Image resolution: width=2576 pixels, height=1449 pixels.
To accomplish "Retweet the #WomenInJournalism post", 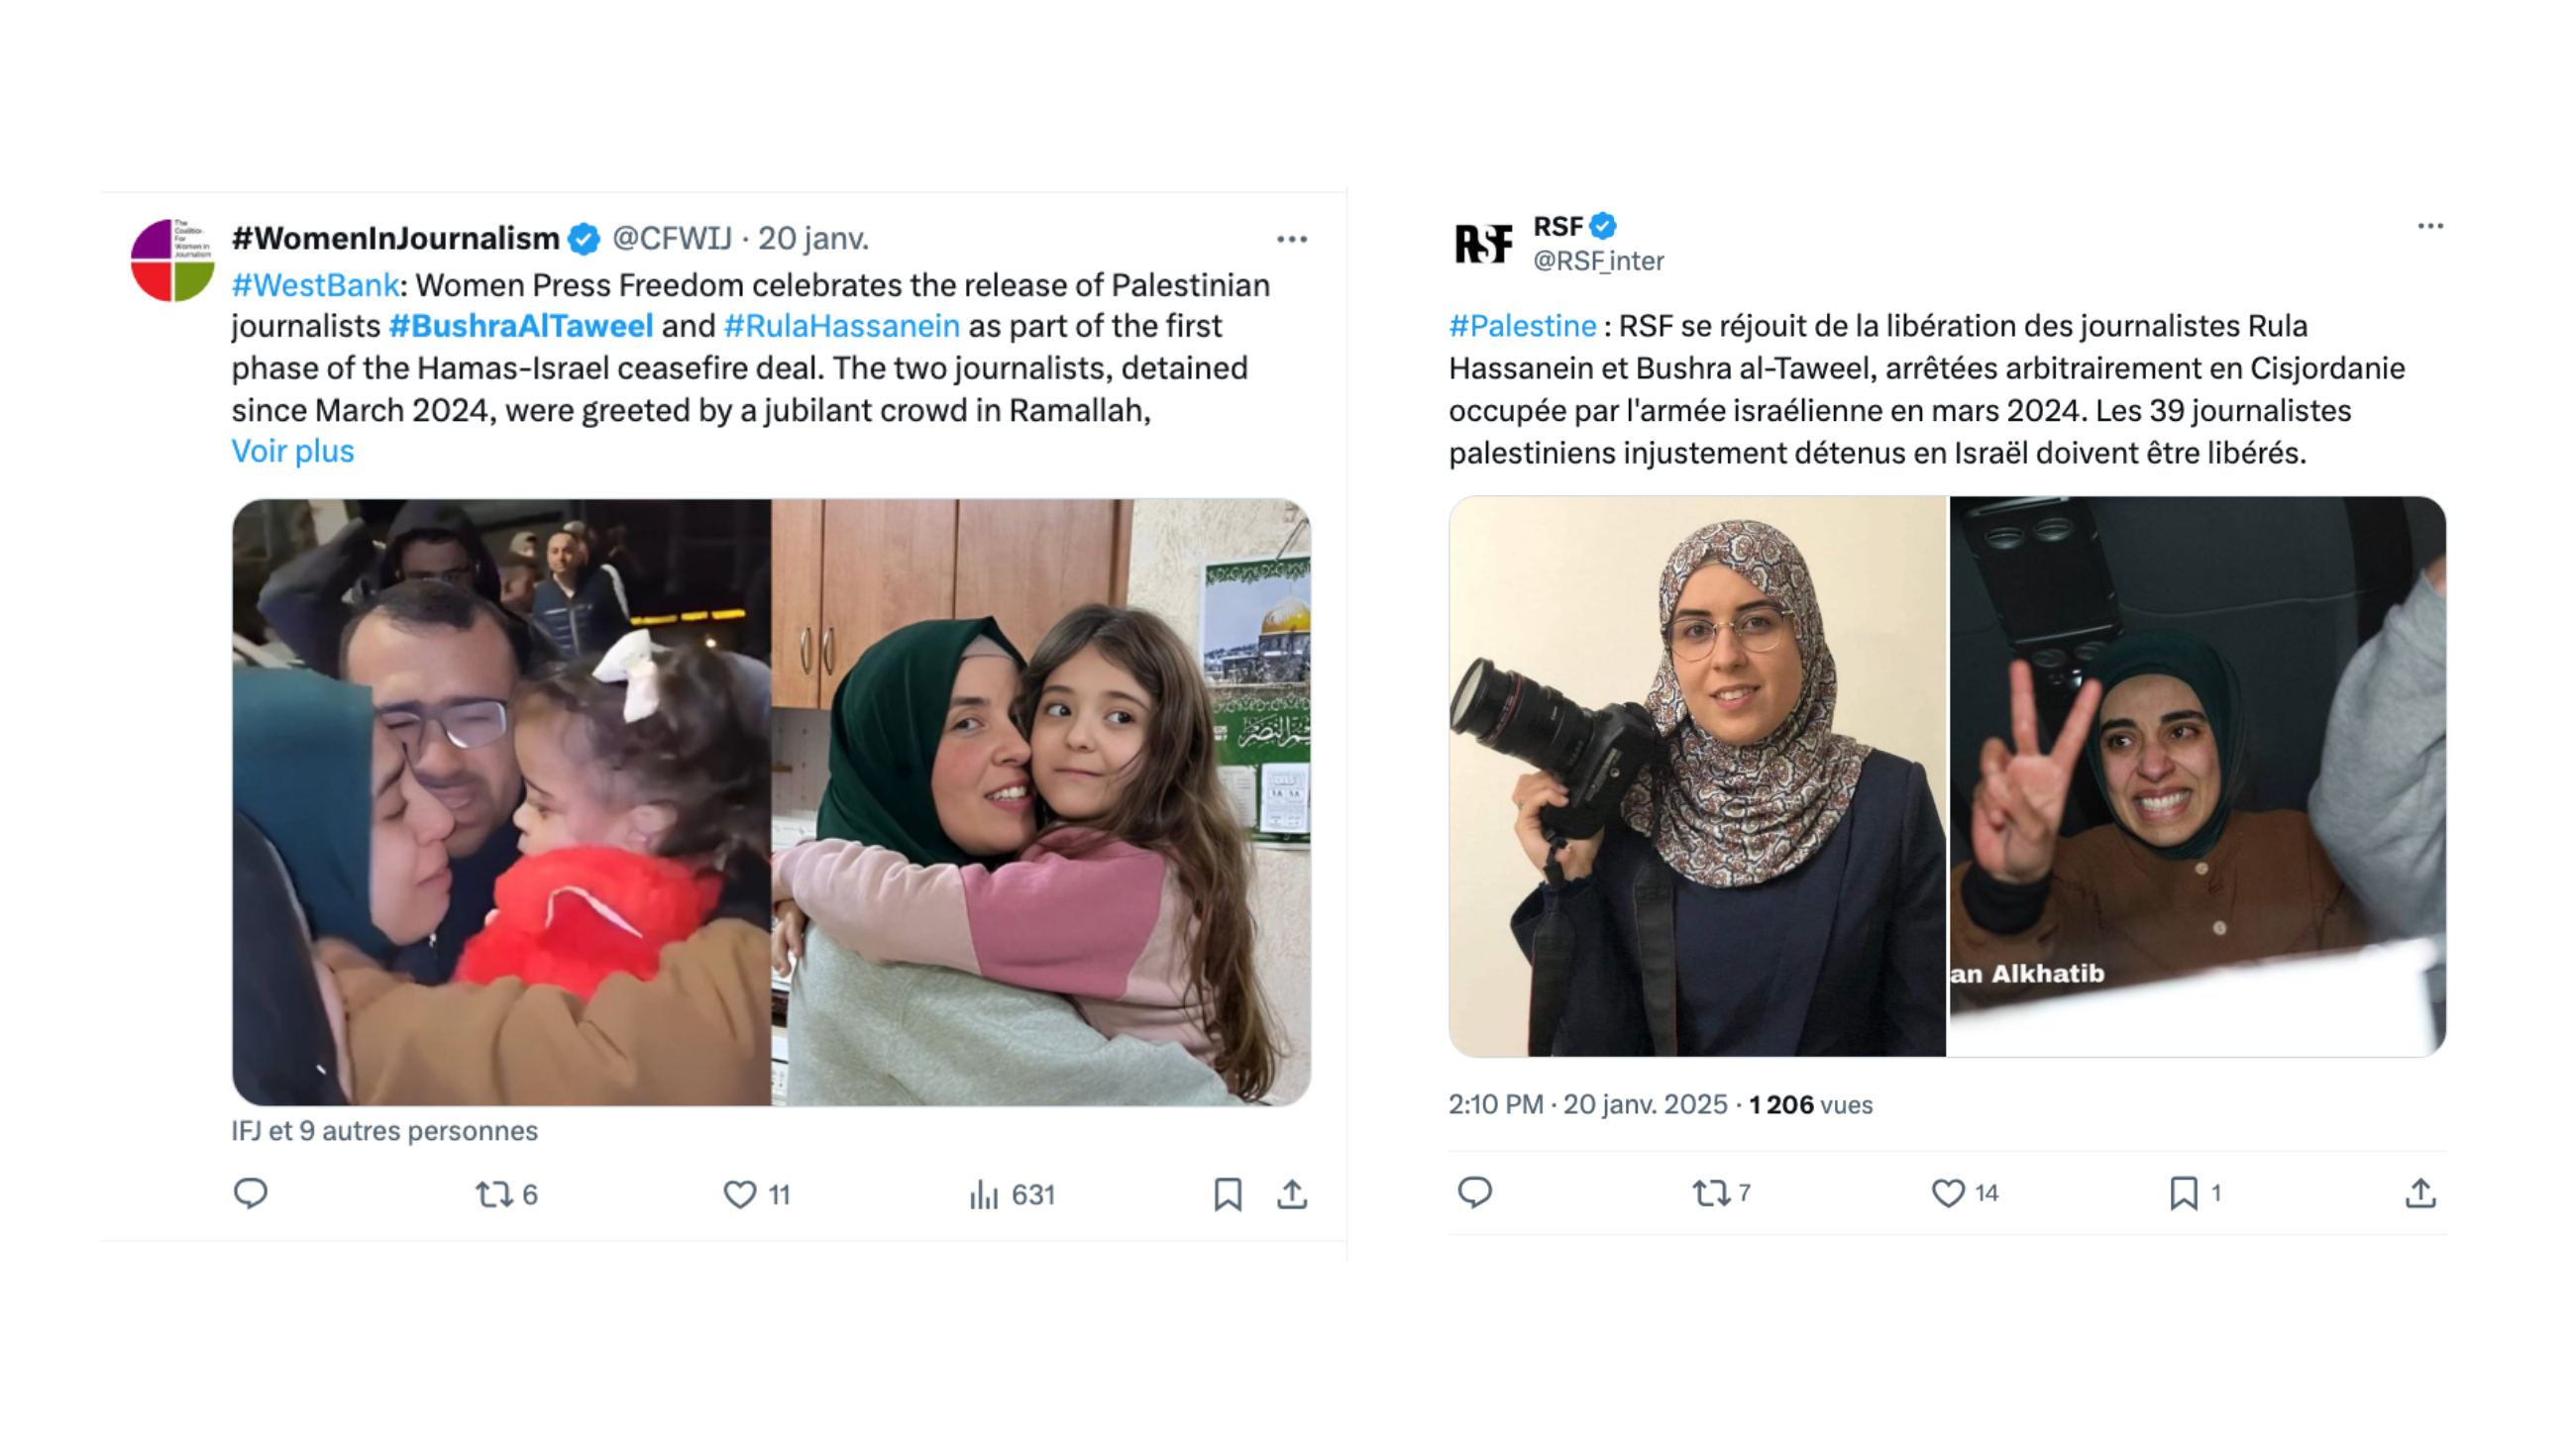I will [495, 1194].
